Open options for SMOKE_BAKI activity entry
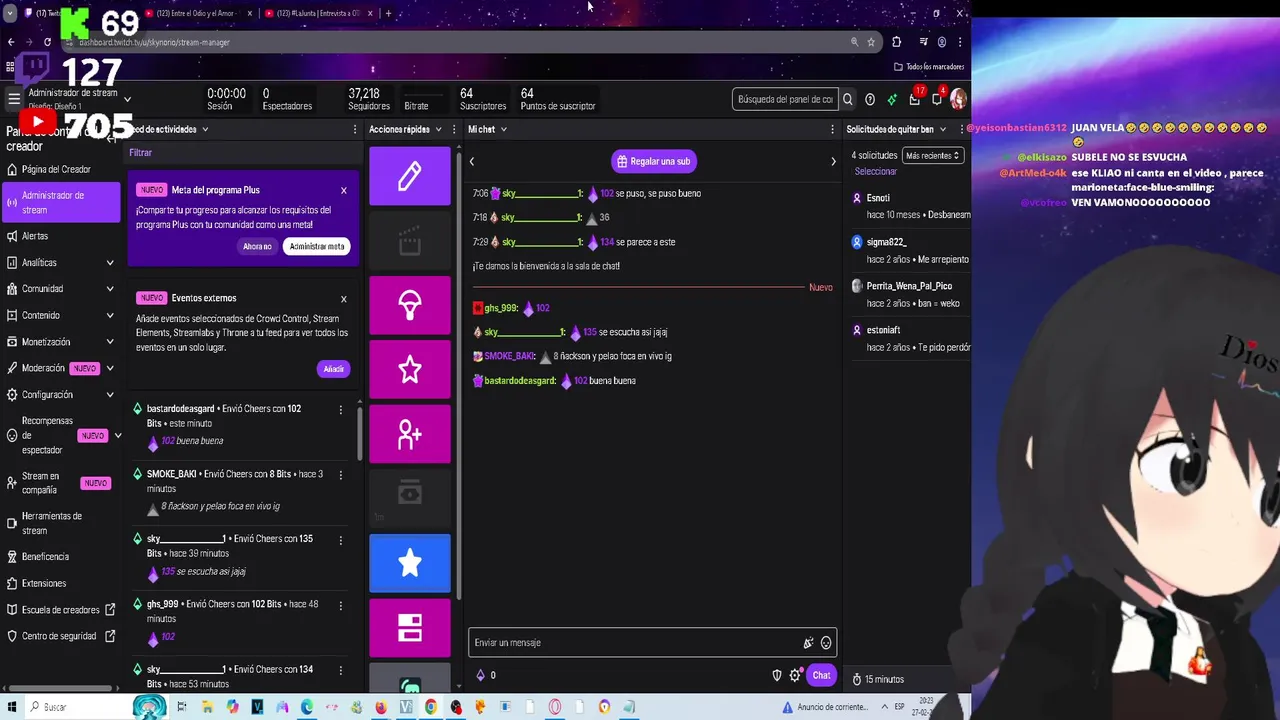Viewport: 1280px width, 720px height. pyautogui.click(x=340, y=474)
